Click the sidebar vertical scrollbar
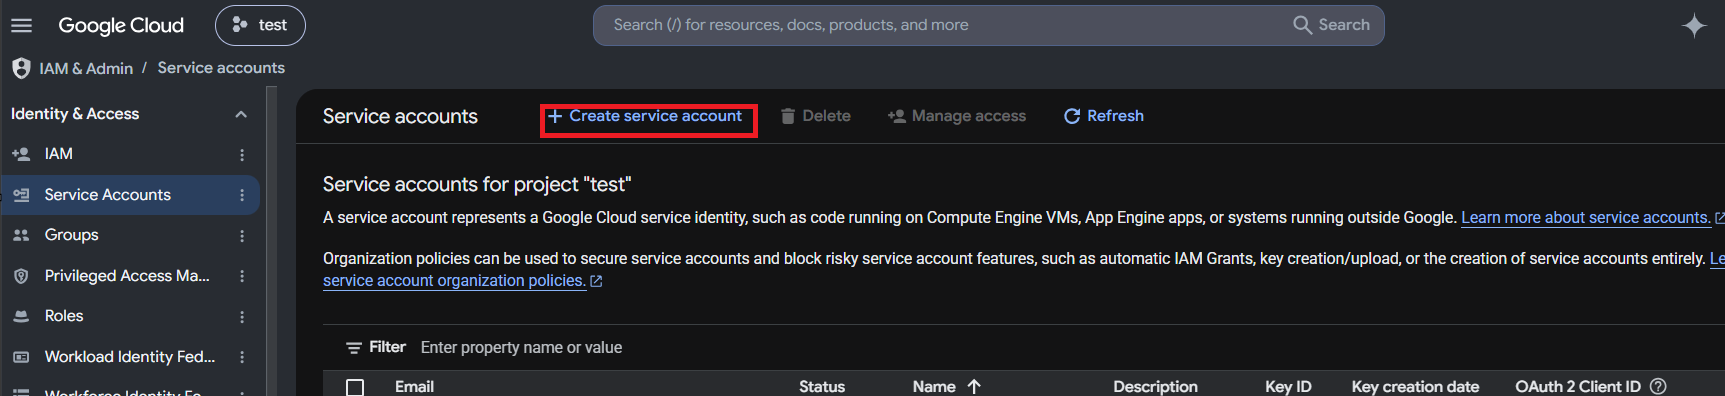The width and height of the screenshot is (1725, 396). click(x=271, y=240)
